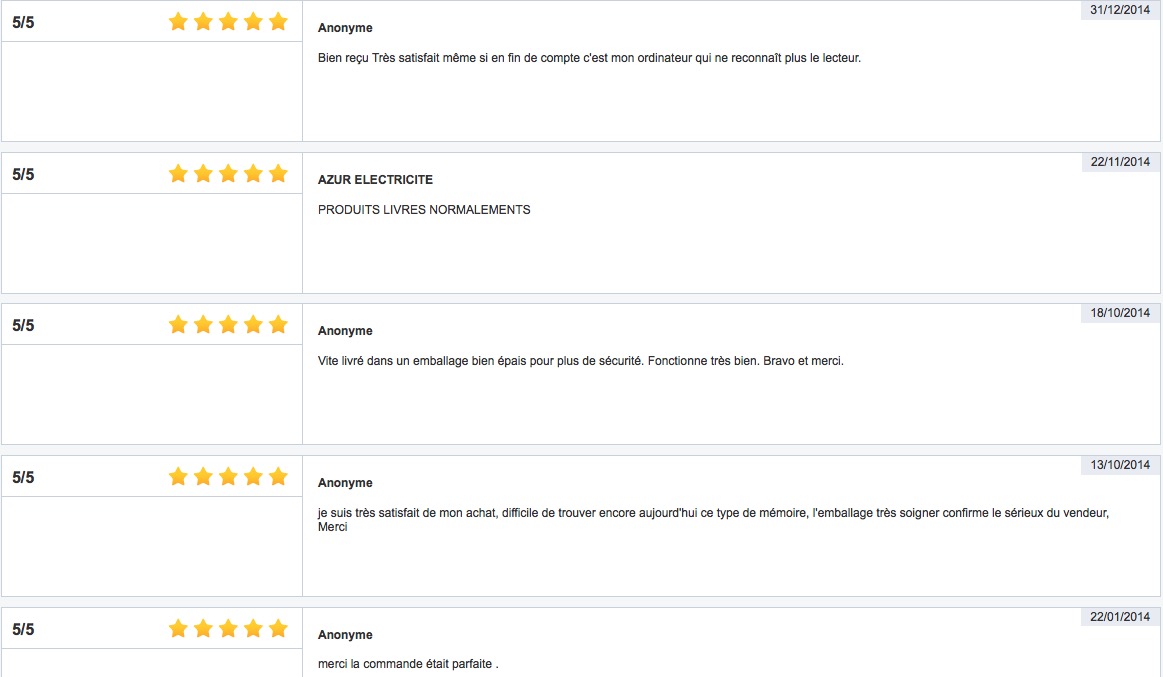Open the AZUR ELECTRICITE reviewer name
1163x677 pixels.
(x=375, y=180)
